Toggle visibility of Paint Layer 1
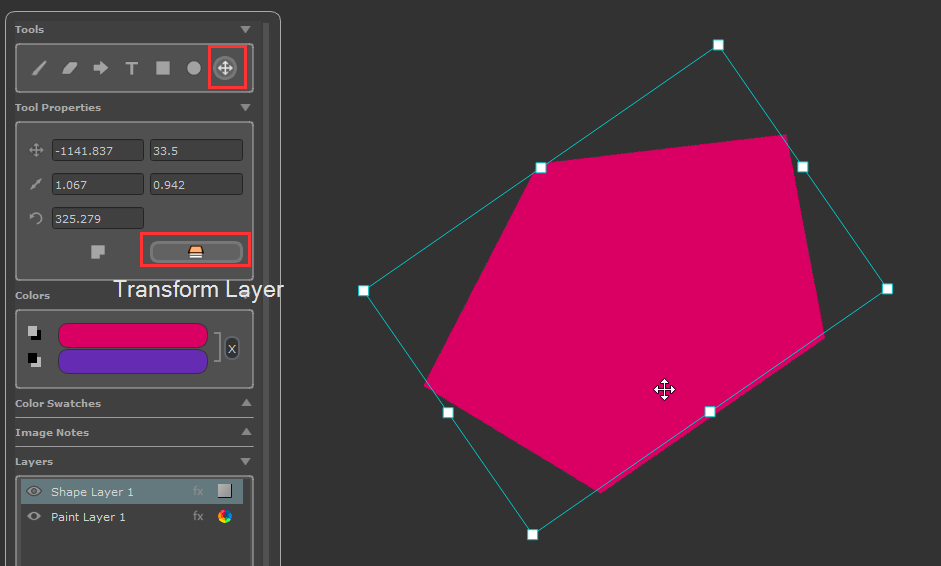 pos(35,517)
